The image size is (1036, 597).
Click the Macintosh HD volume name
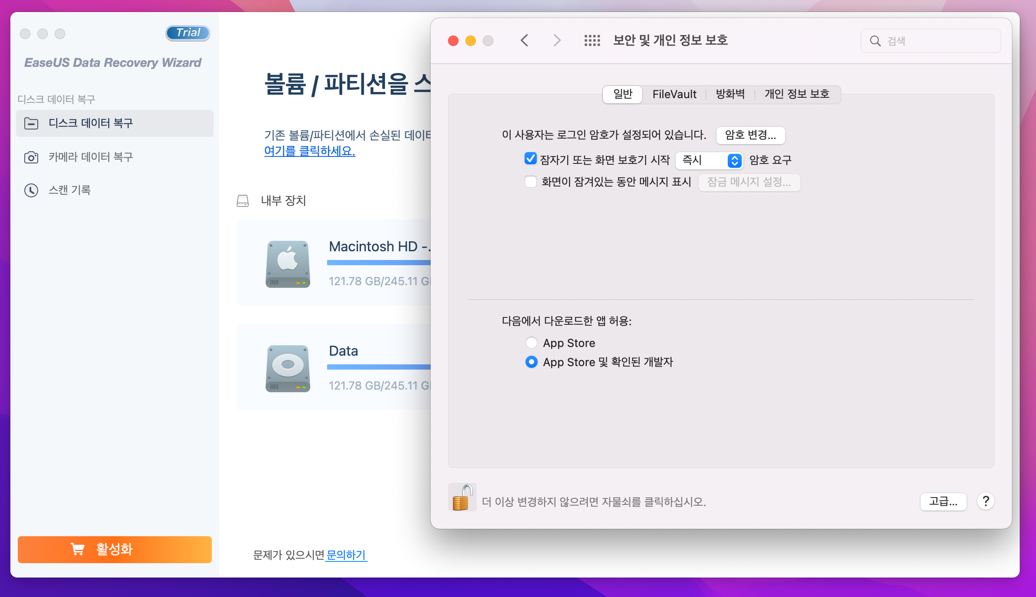pyautogui.click(x=380, y=246)
